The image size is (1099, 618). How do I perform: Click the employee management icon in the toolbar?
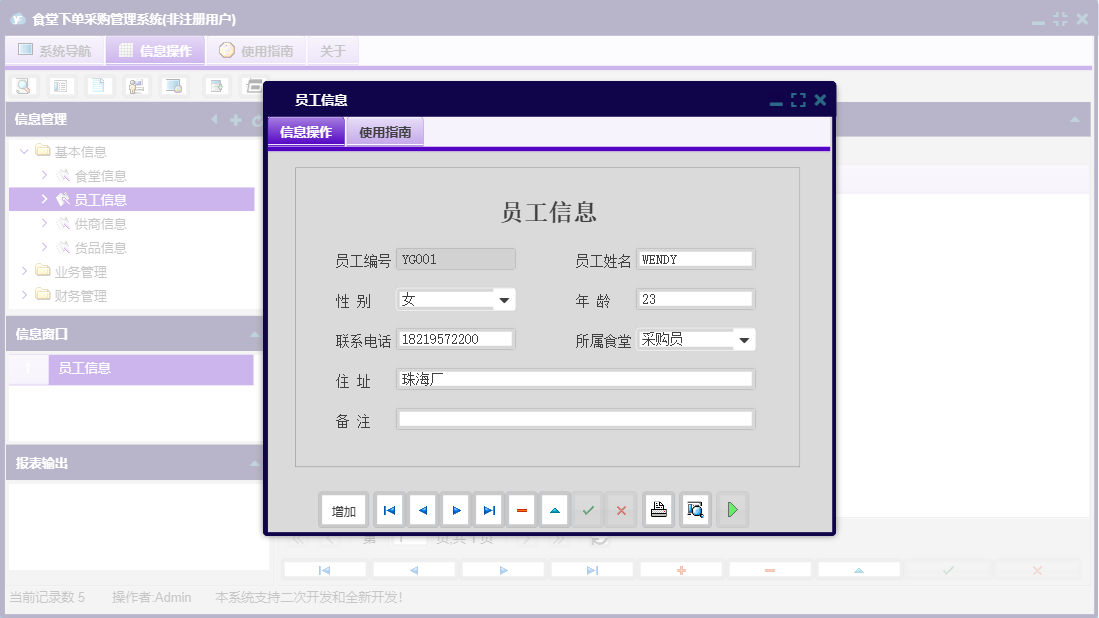[x=135, y=86]
